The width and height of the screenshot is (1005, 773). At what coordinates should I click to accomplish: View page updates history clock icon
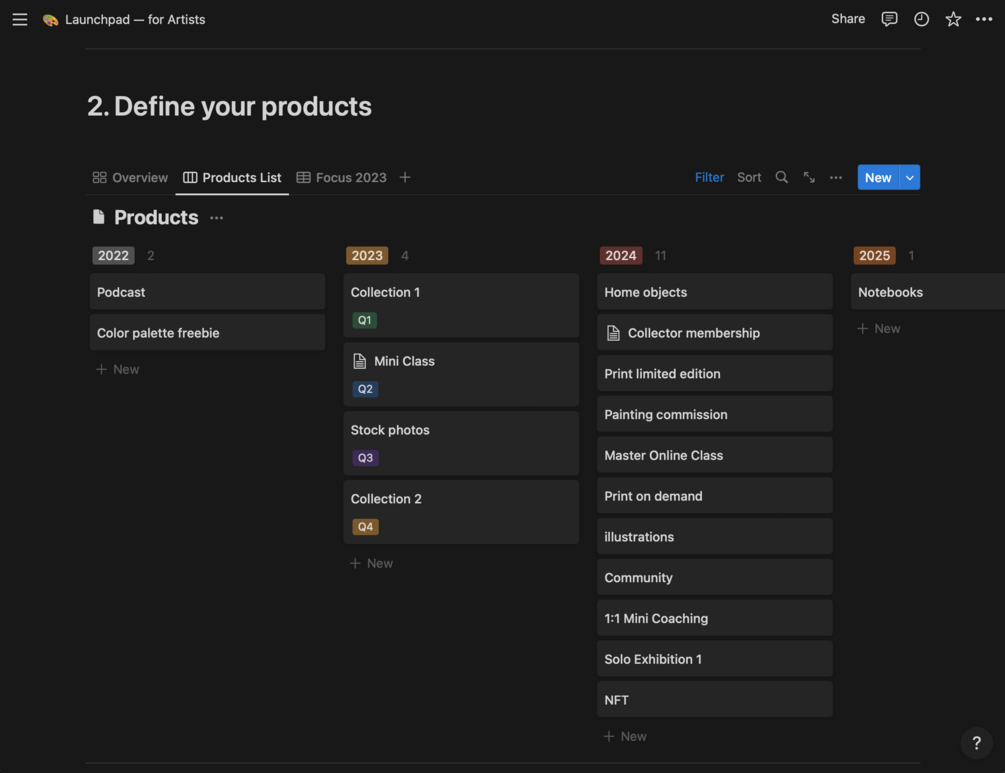(x=921, y=19)
